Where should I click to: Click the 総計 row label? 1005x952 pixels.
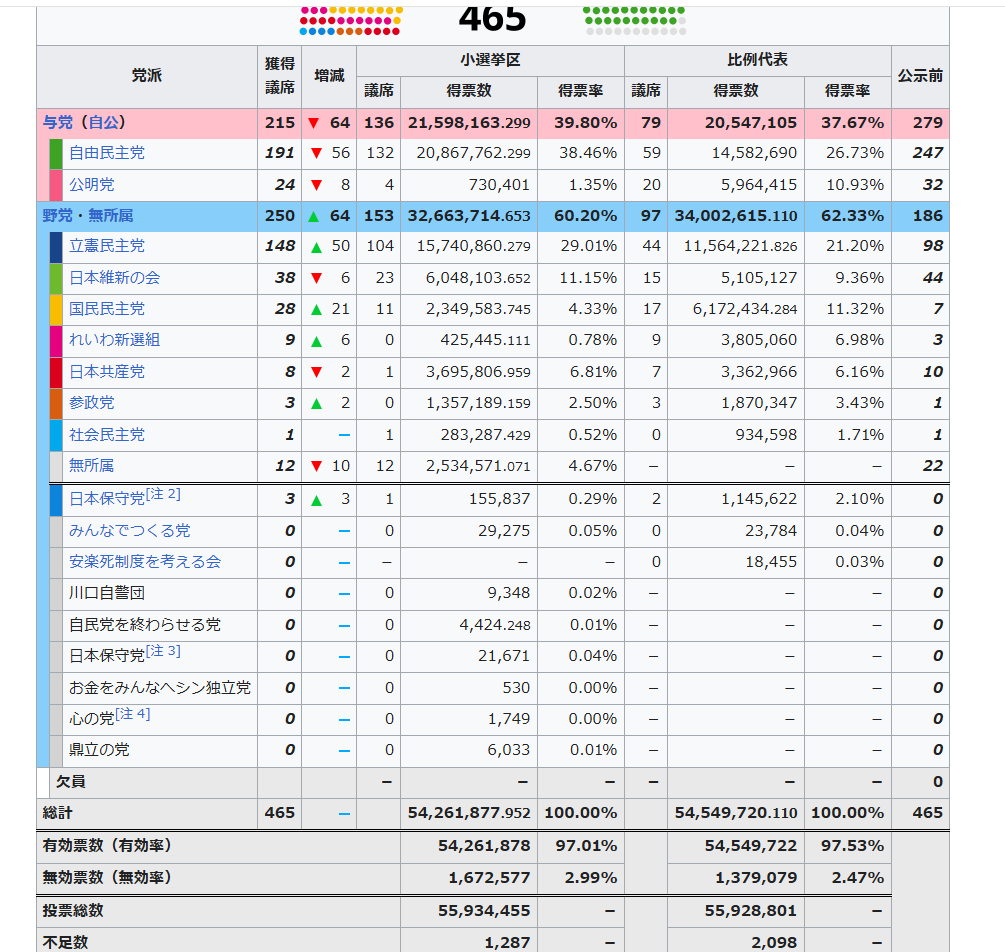(58, 813)
